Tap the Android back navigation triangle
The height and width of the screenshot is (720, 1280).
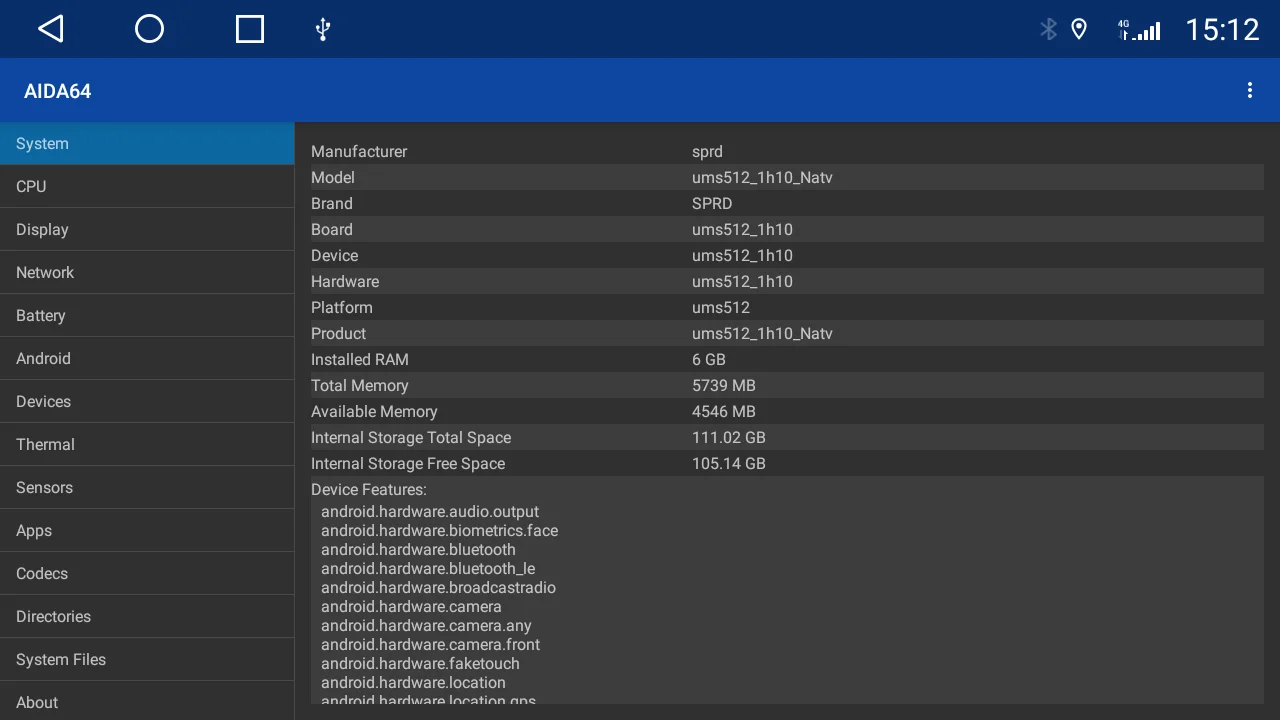(51, 29)
